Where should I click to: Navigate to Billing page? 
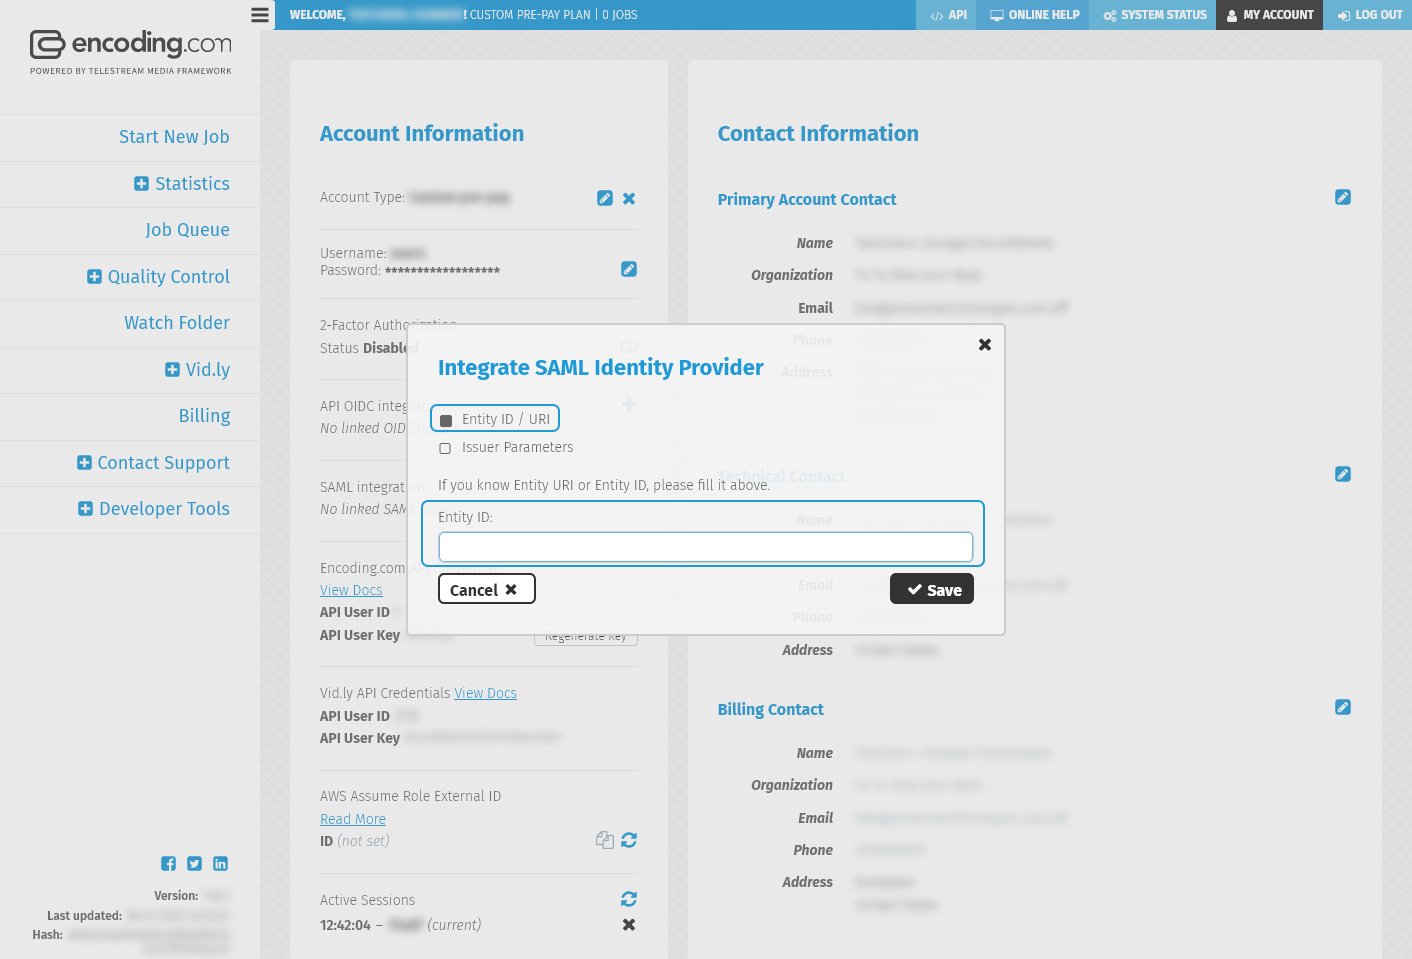[204, 416]
